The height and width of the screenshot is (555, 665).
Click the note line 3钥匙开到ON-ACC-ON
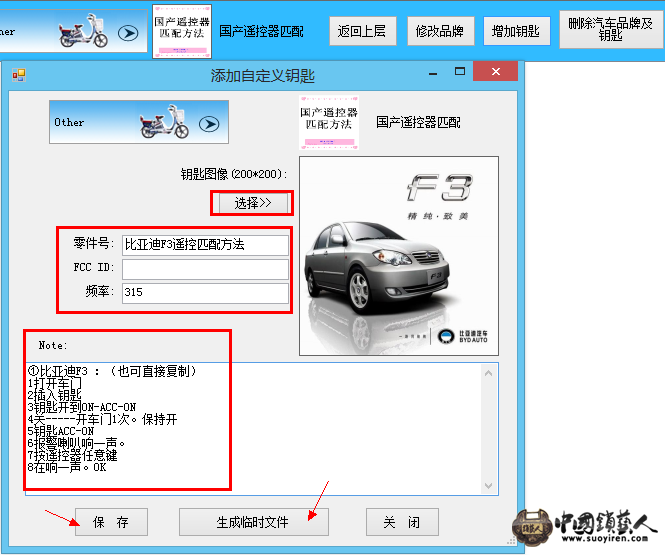82,407
